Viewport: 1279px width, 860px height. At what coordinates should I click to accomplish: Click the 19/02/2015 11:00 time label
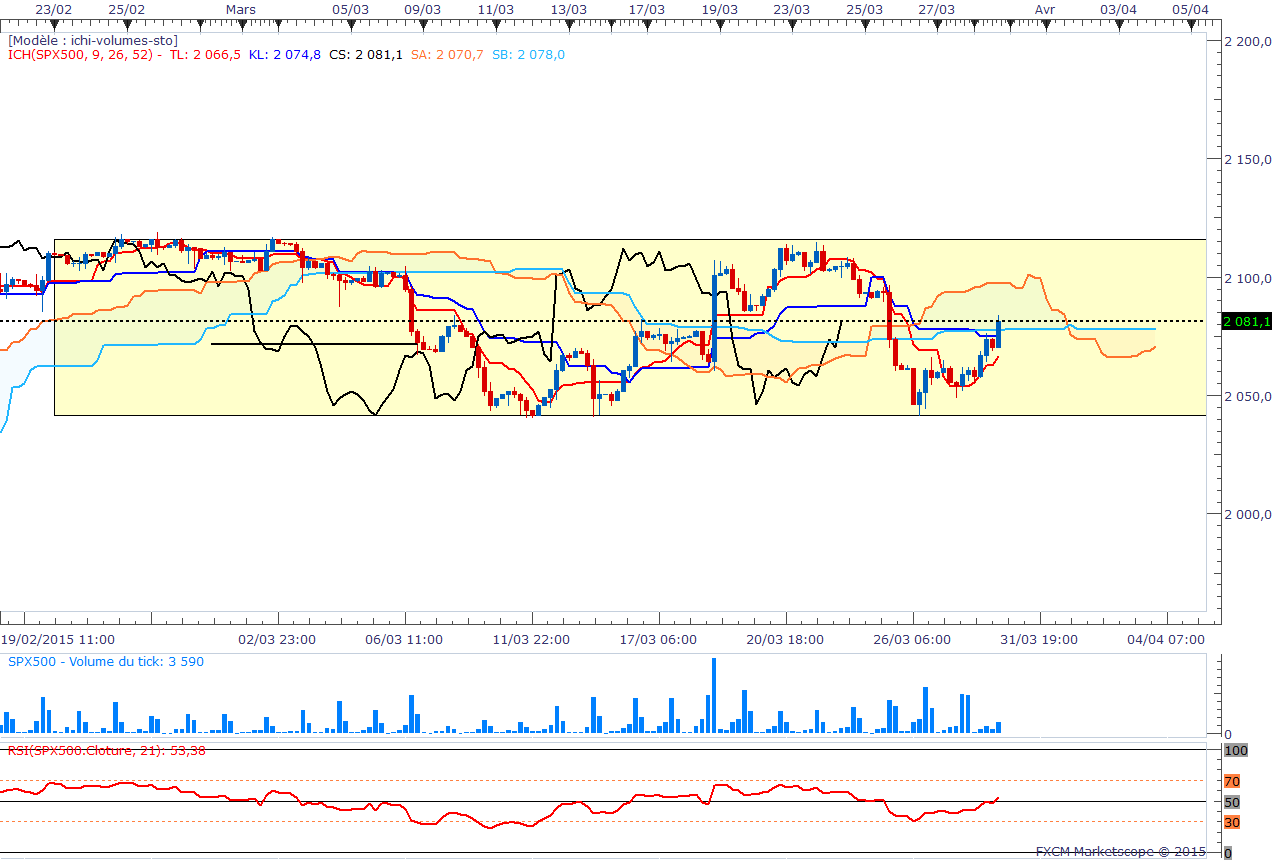(x=57, y=639)
